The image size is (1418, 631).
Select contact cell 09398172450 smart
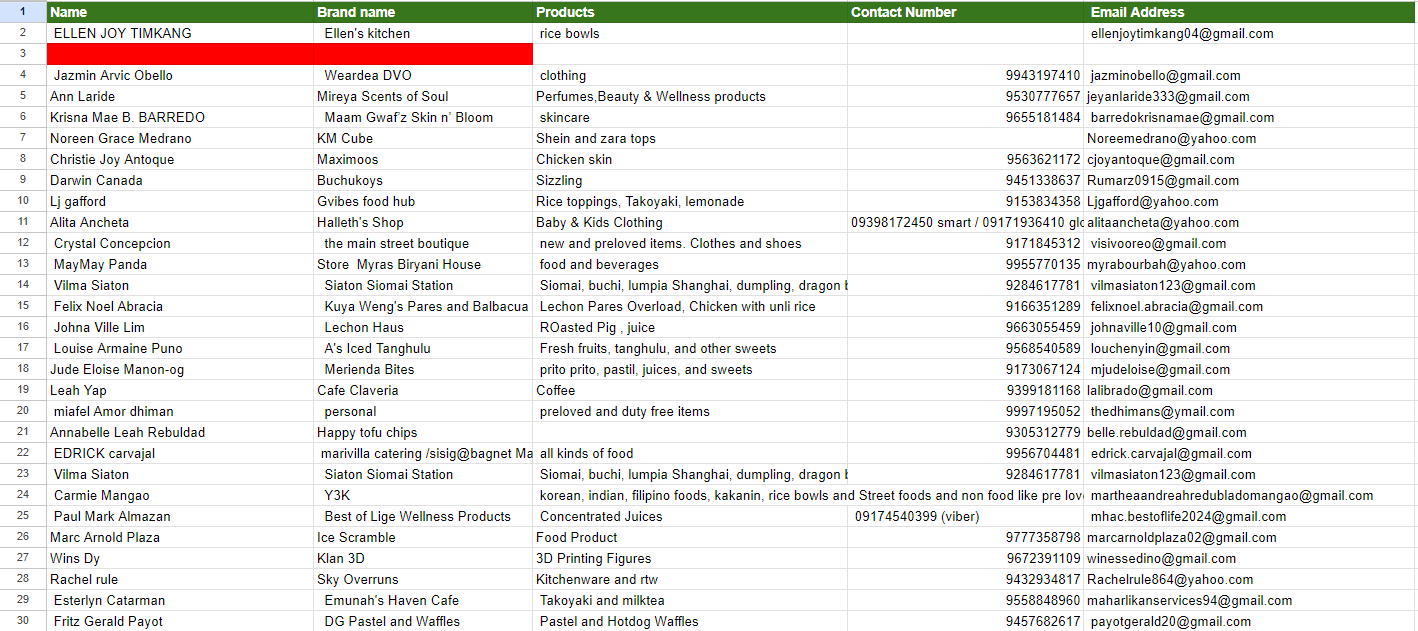[966, 222]
